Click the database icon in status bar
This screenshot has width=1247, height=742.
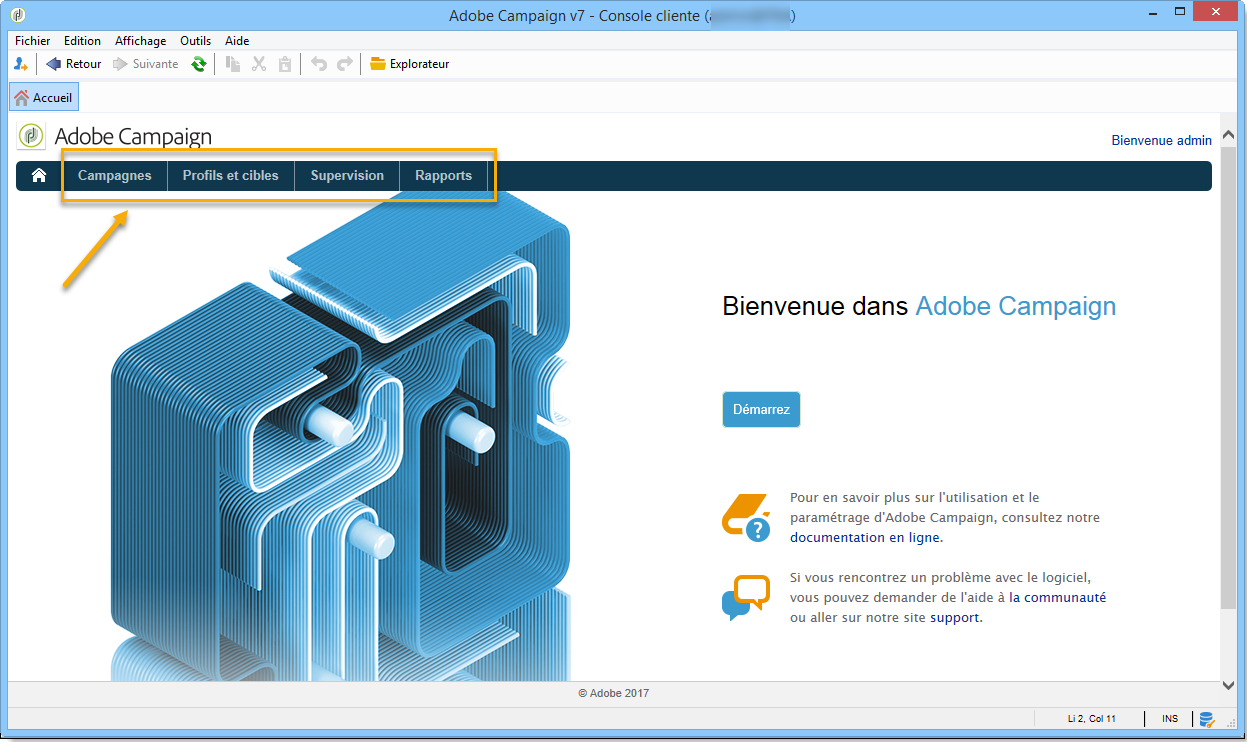[x=1207, y=718]
